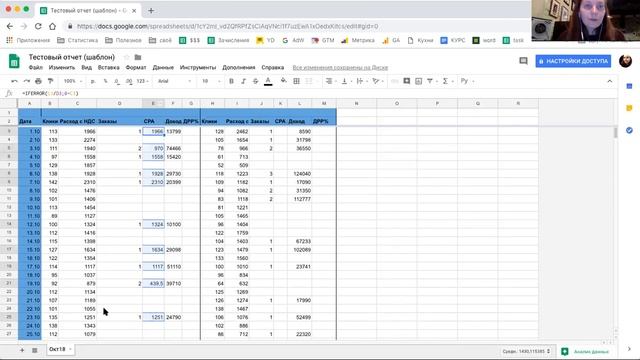Image resolution: width=640 pixels, height=360 pixels.
Task: Open the fill color picker
Action: [283, 81]
